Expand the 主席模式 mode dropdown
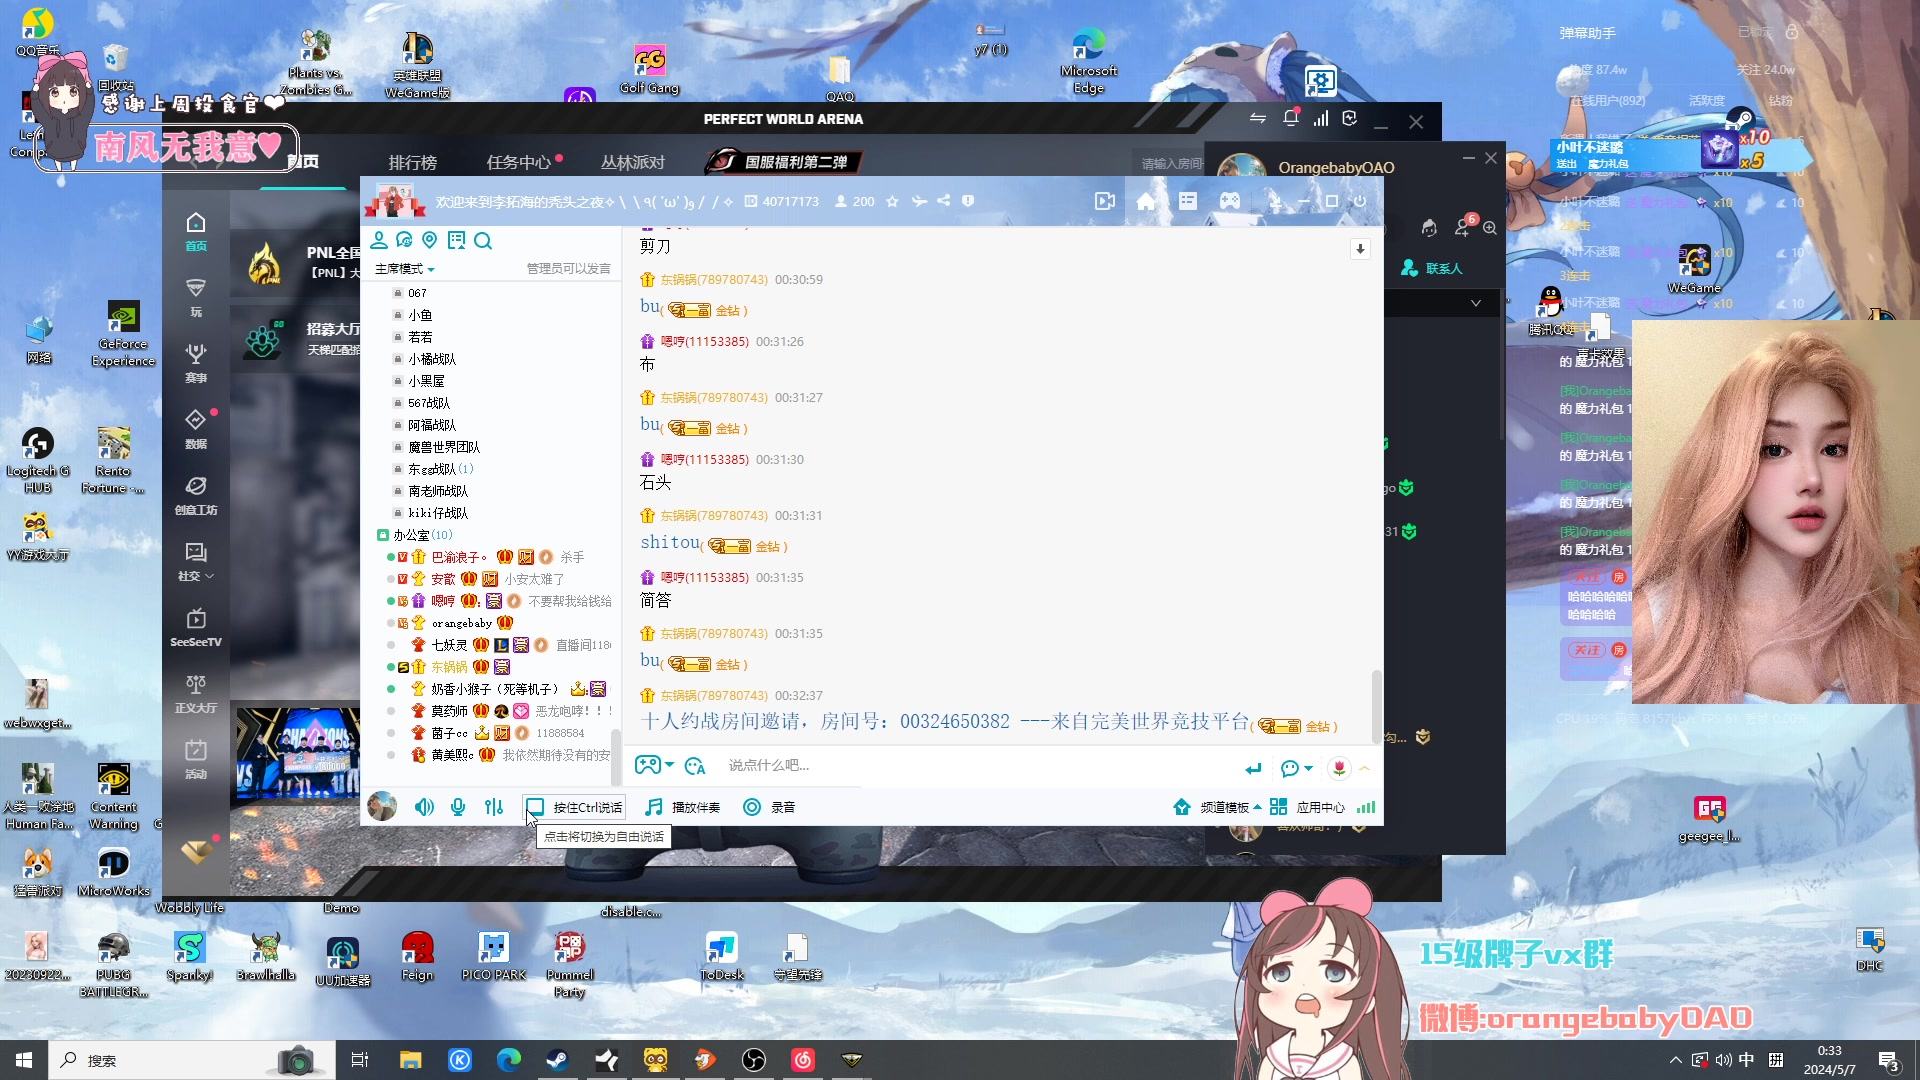 pyautogui.click(x=404, y=269)
